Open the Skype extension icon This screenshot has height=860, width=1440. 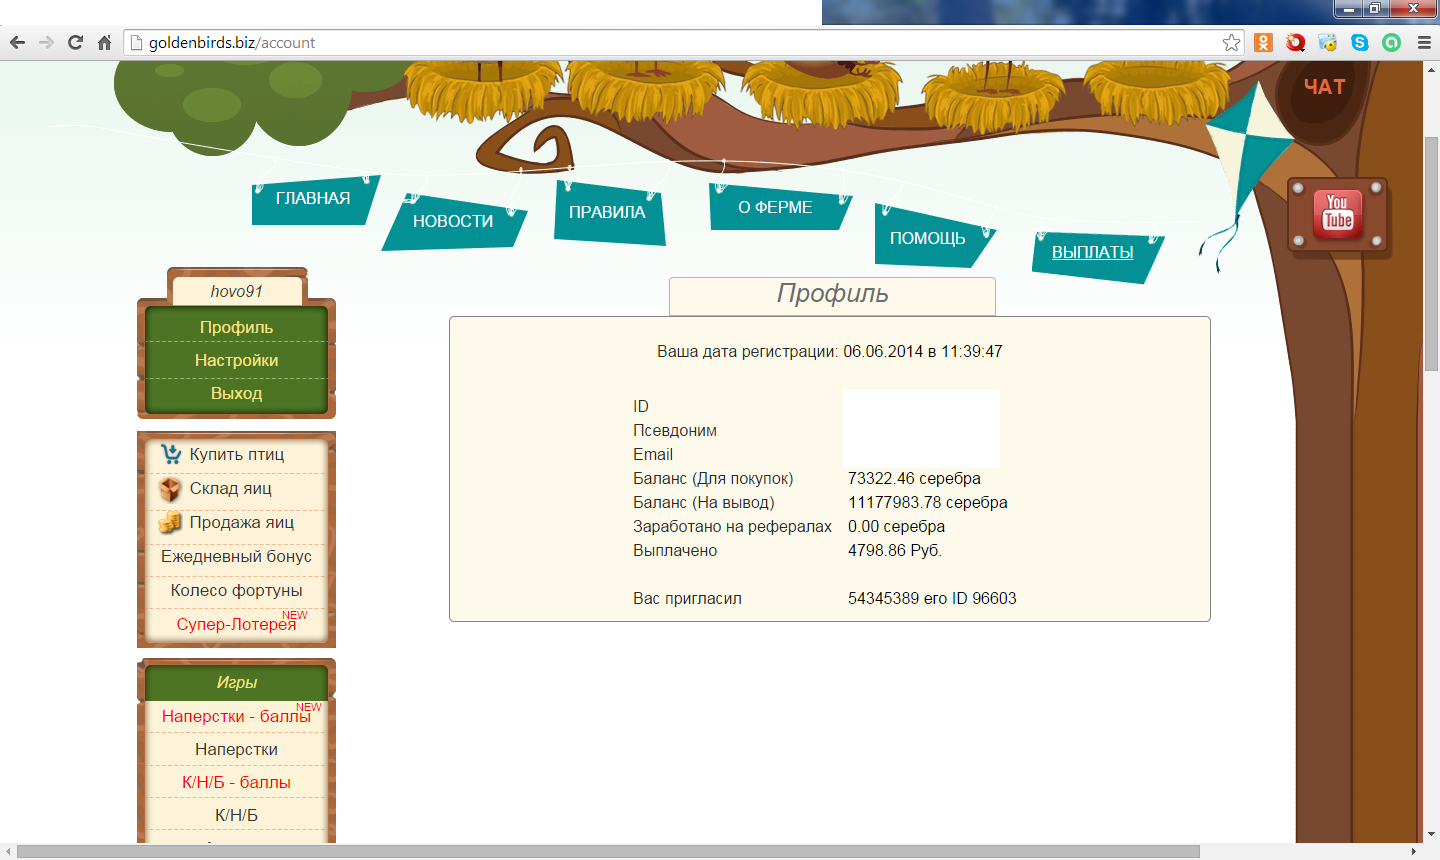(x=1359, y=43)
